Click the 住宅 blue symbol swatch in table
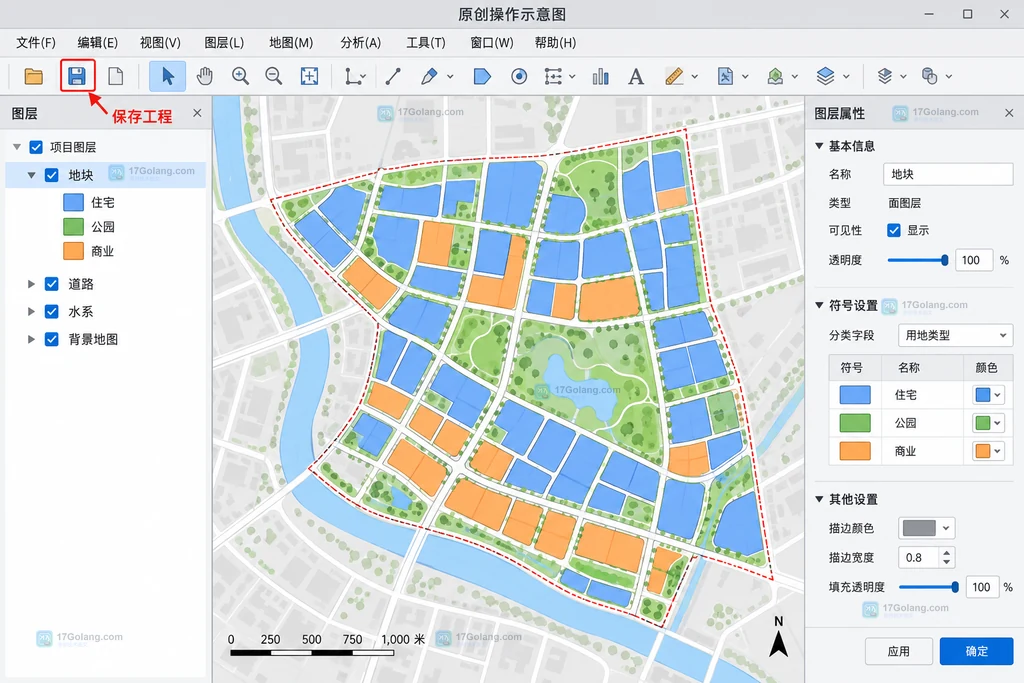 point(855,394)
